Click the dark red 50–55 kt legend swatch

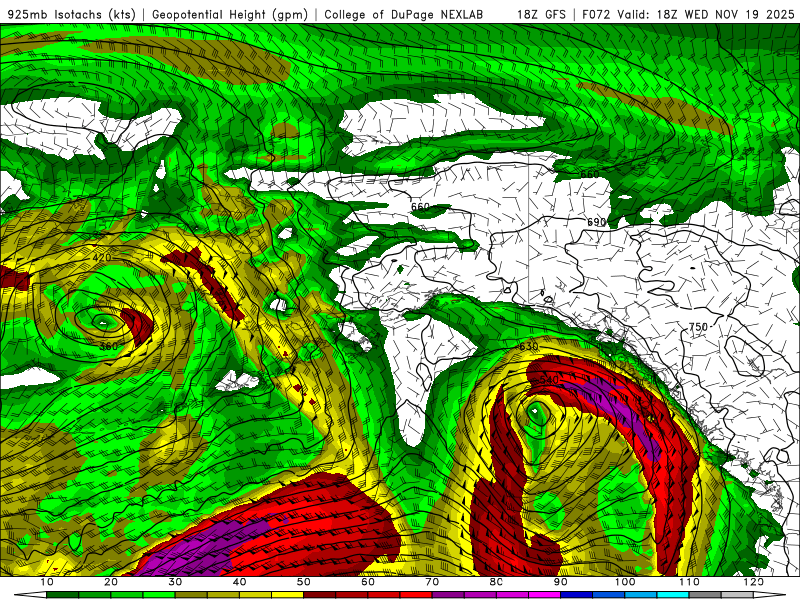[x=319, y=595]
